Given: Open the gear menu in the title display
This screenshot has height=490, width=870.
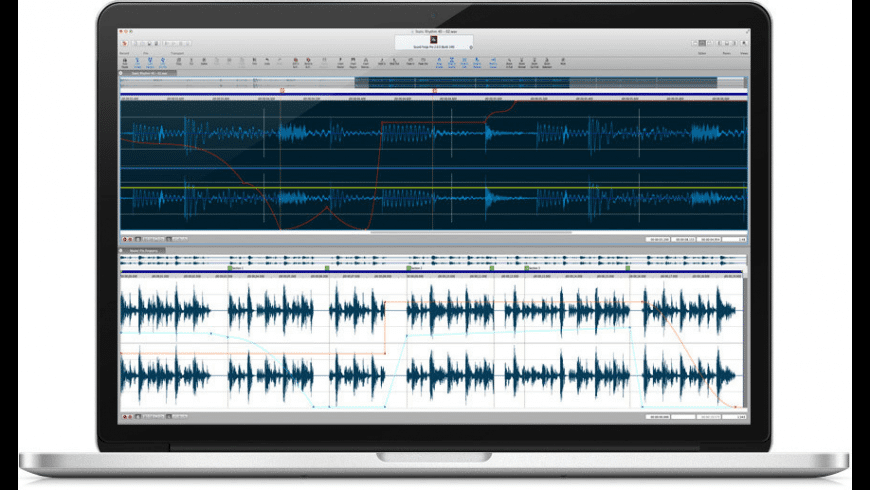Looking at the screenshot, I should tap(471, 47).
